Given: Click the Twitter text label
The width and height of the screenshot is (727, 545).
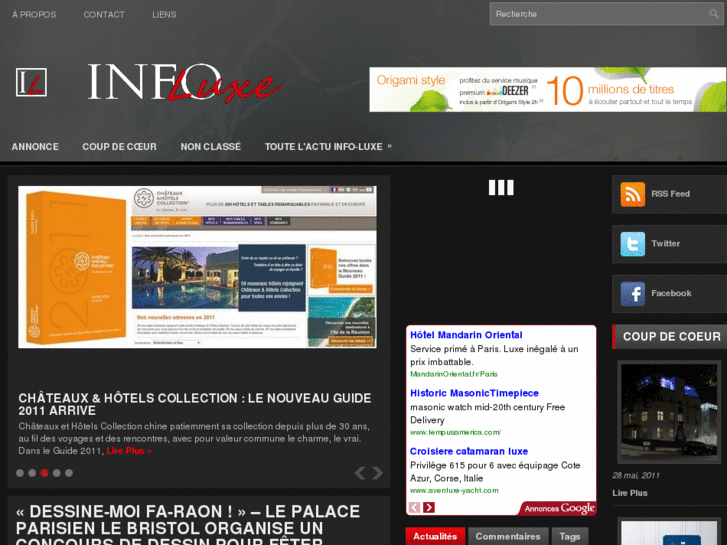Looking at the screenshot, I should (665, 244).
